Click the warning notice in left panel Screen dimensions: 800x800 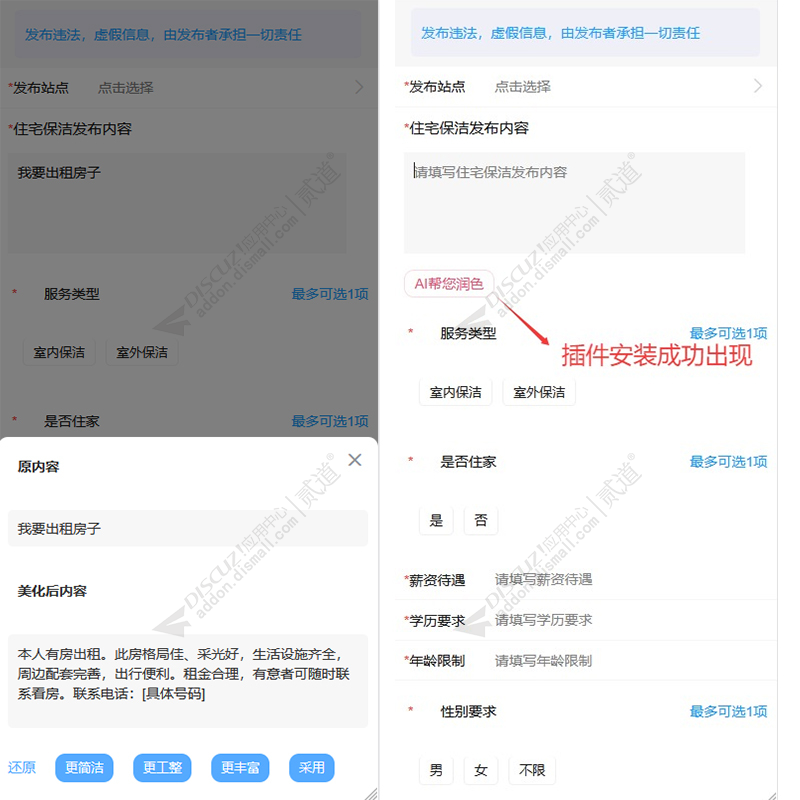[x=188, y=34]
